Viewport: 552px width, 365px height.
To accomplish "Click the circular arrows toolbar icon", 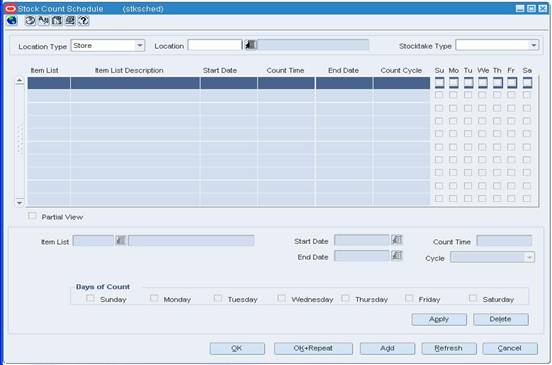I will 30,21.
